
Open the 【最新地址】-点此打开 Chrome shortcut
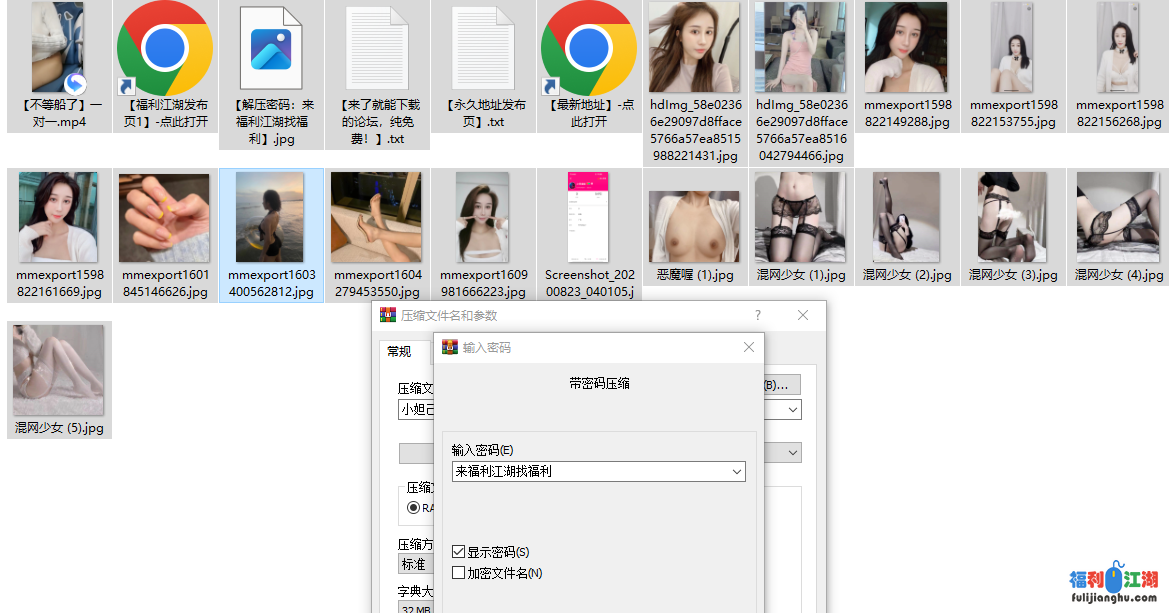(x=588, y=48)
